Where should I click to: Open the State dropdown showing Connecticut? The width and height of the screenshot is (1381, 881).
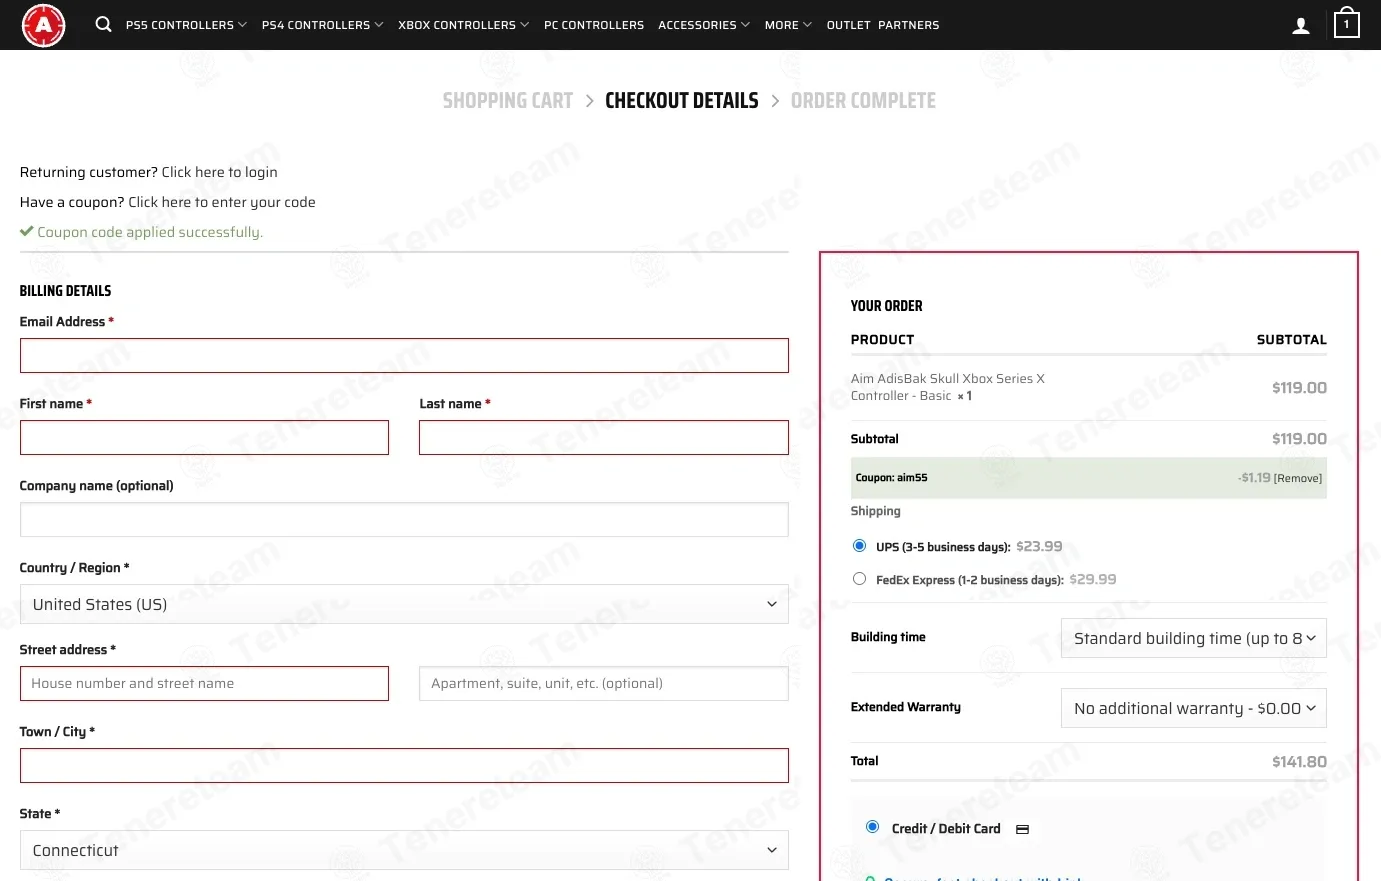pos(404,850)
